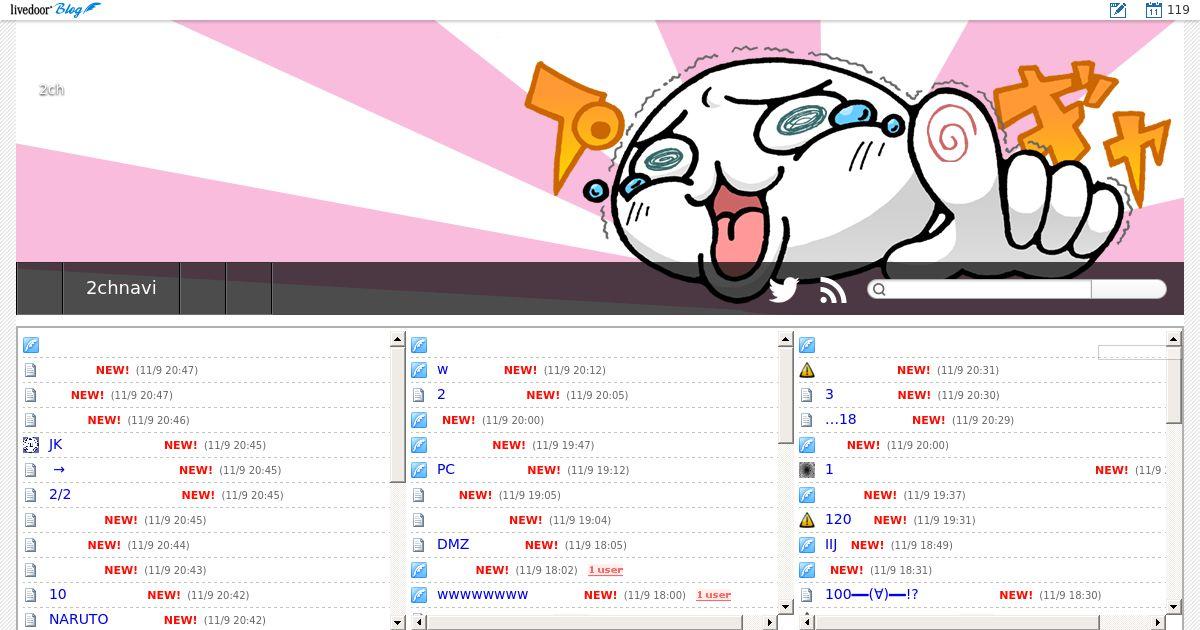
Task: Open the 2ch blog title link
Action: (51, 90)
